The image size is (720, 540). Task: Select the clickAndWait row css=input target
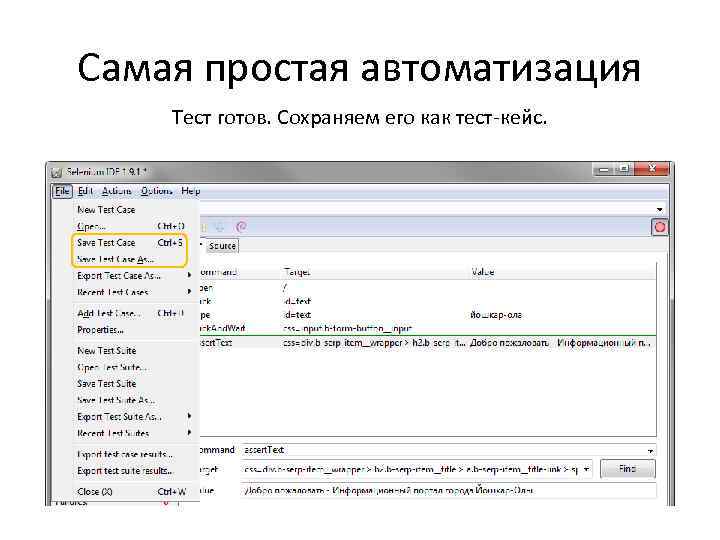427,328
